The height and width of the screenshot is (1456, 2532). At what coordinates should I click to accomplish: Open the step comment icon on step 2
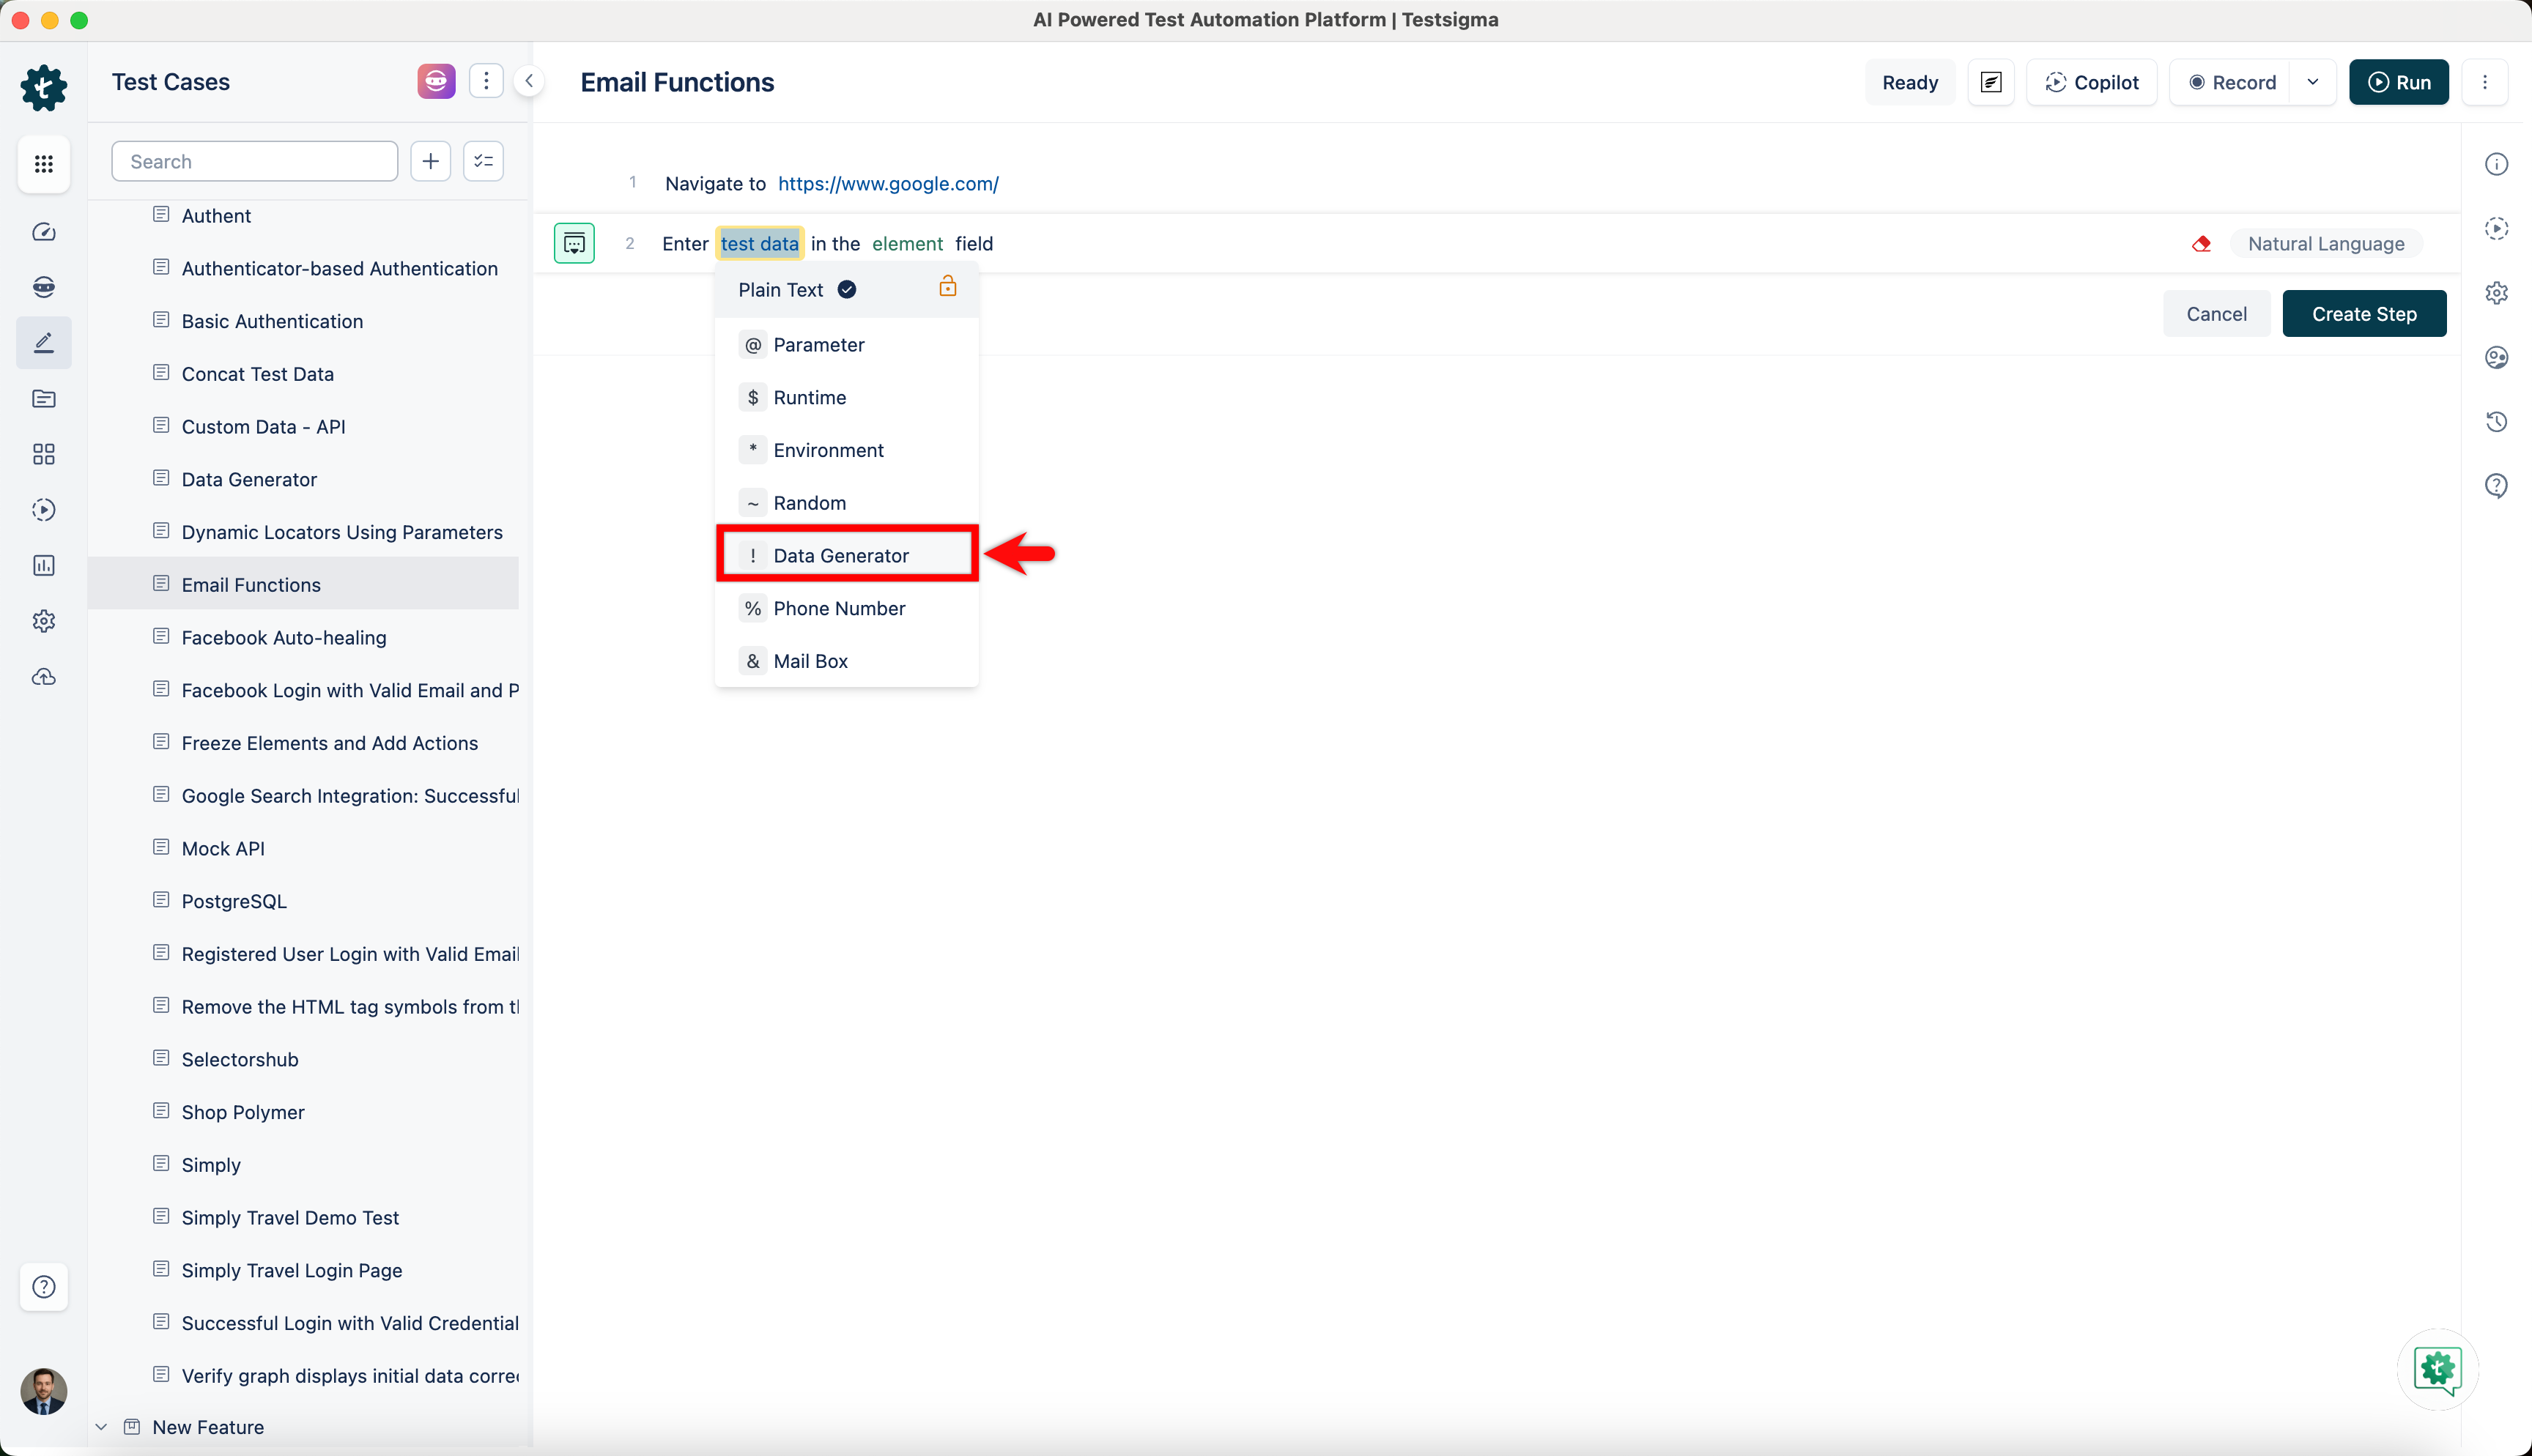coord(574,243)
